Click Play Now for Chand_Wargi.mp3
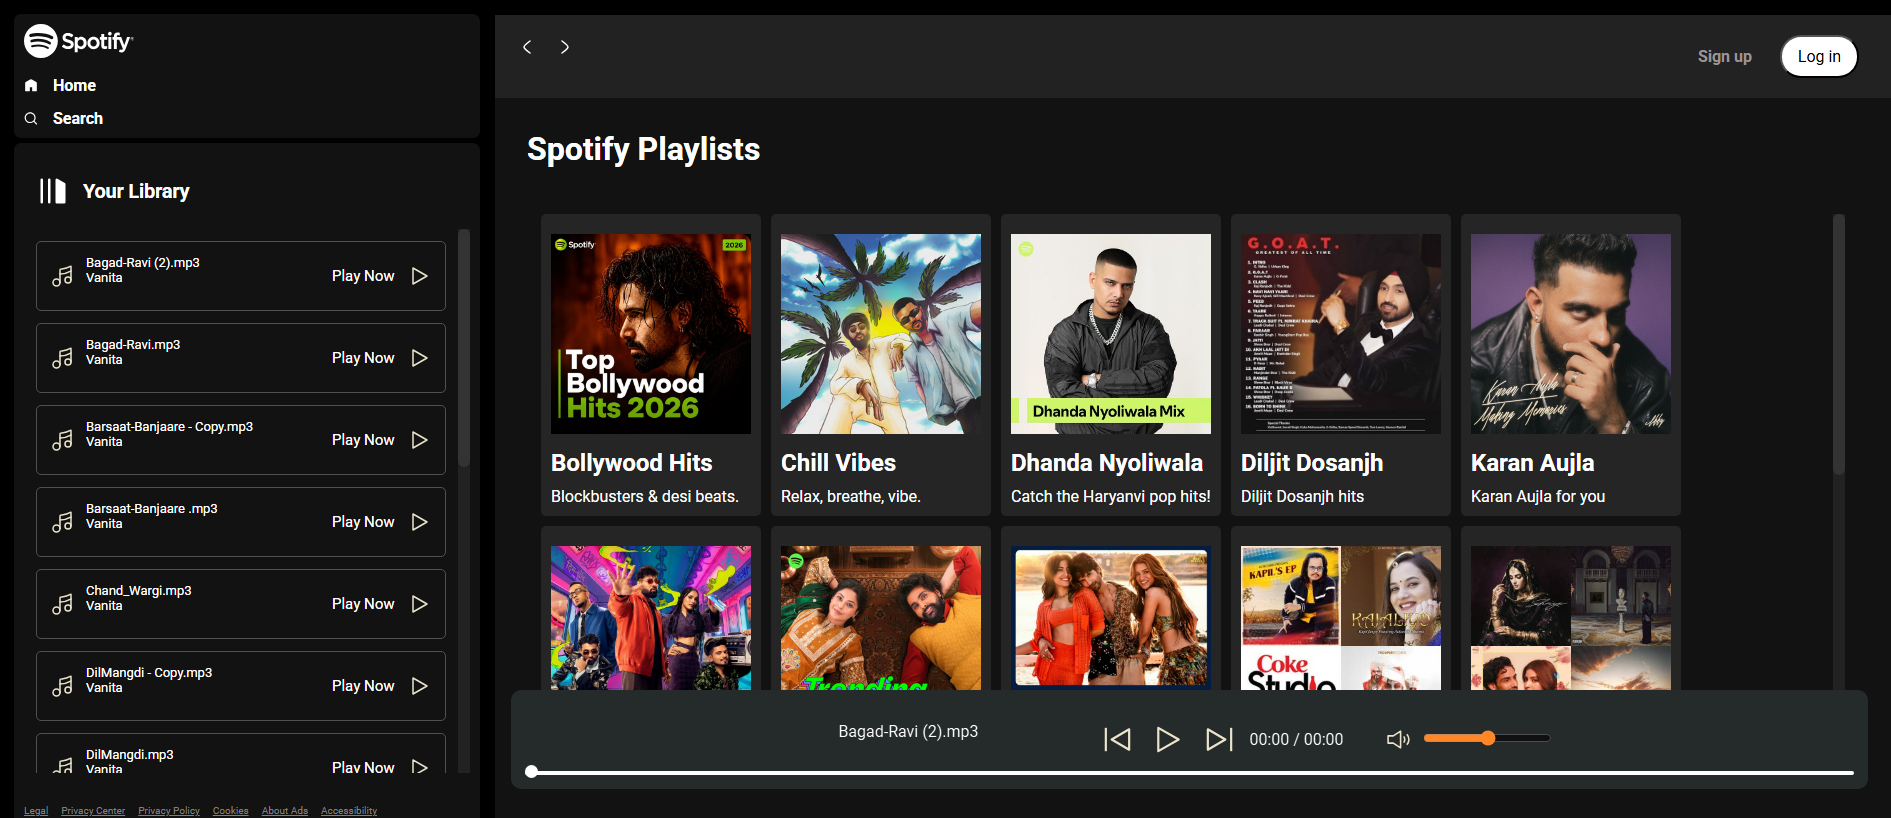1891x818 pixels. [x=363, y=604]
